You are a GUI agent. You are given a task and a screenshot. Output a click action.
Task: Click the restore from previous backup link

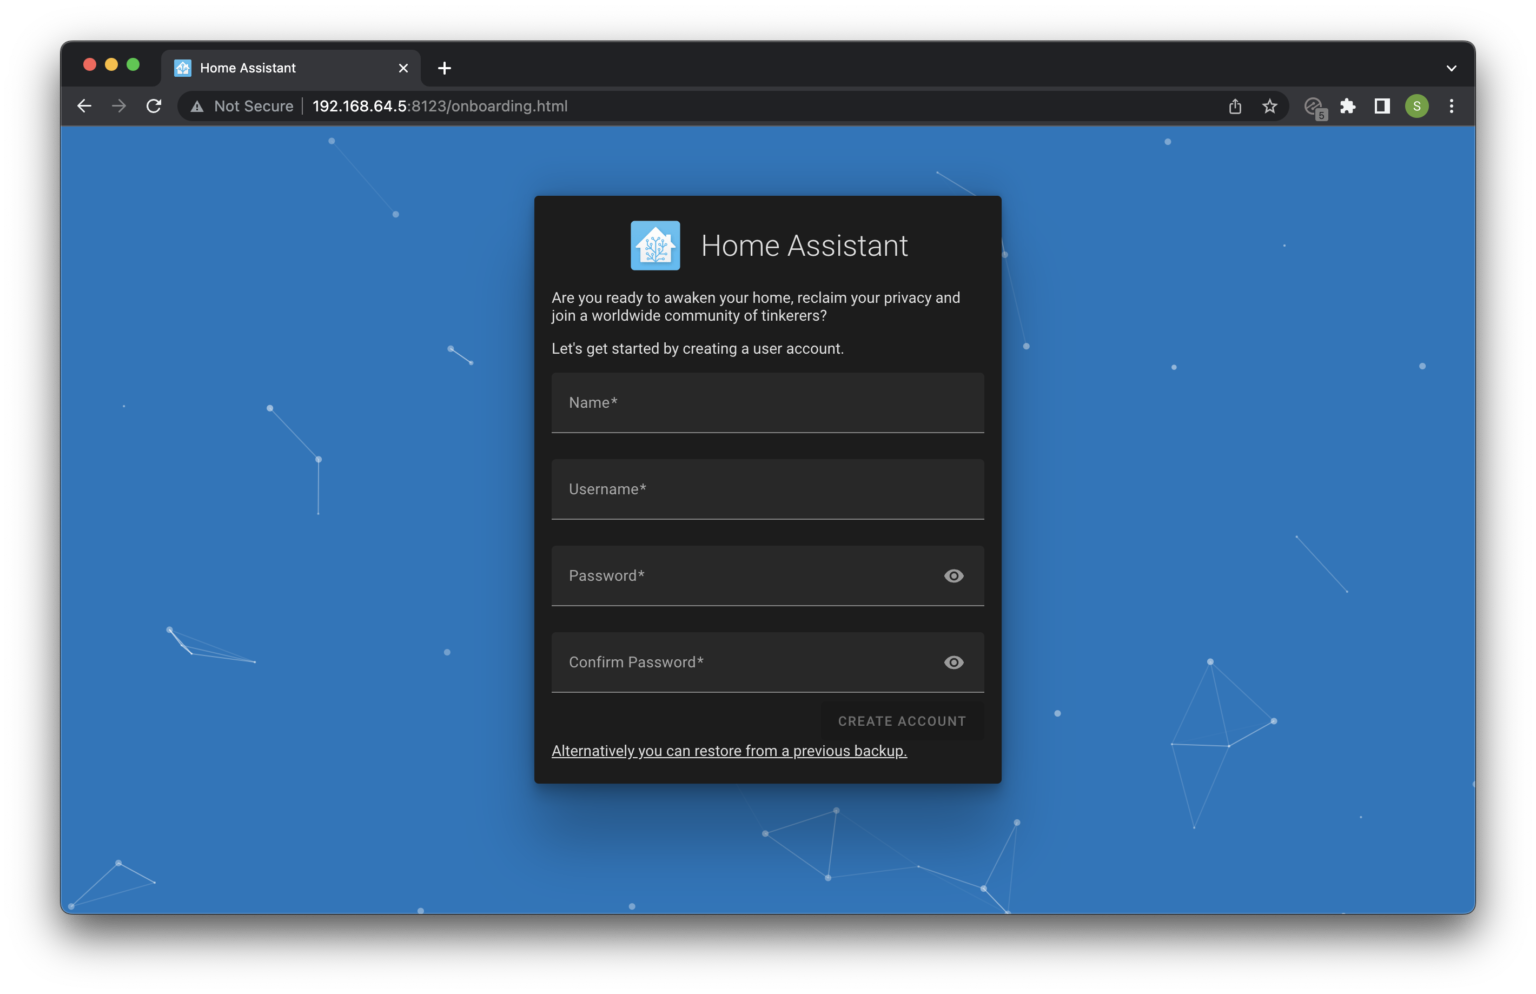coord(729,750)
